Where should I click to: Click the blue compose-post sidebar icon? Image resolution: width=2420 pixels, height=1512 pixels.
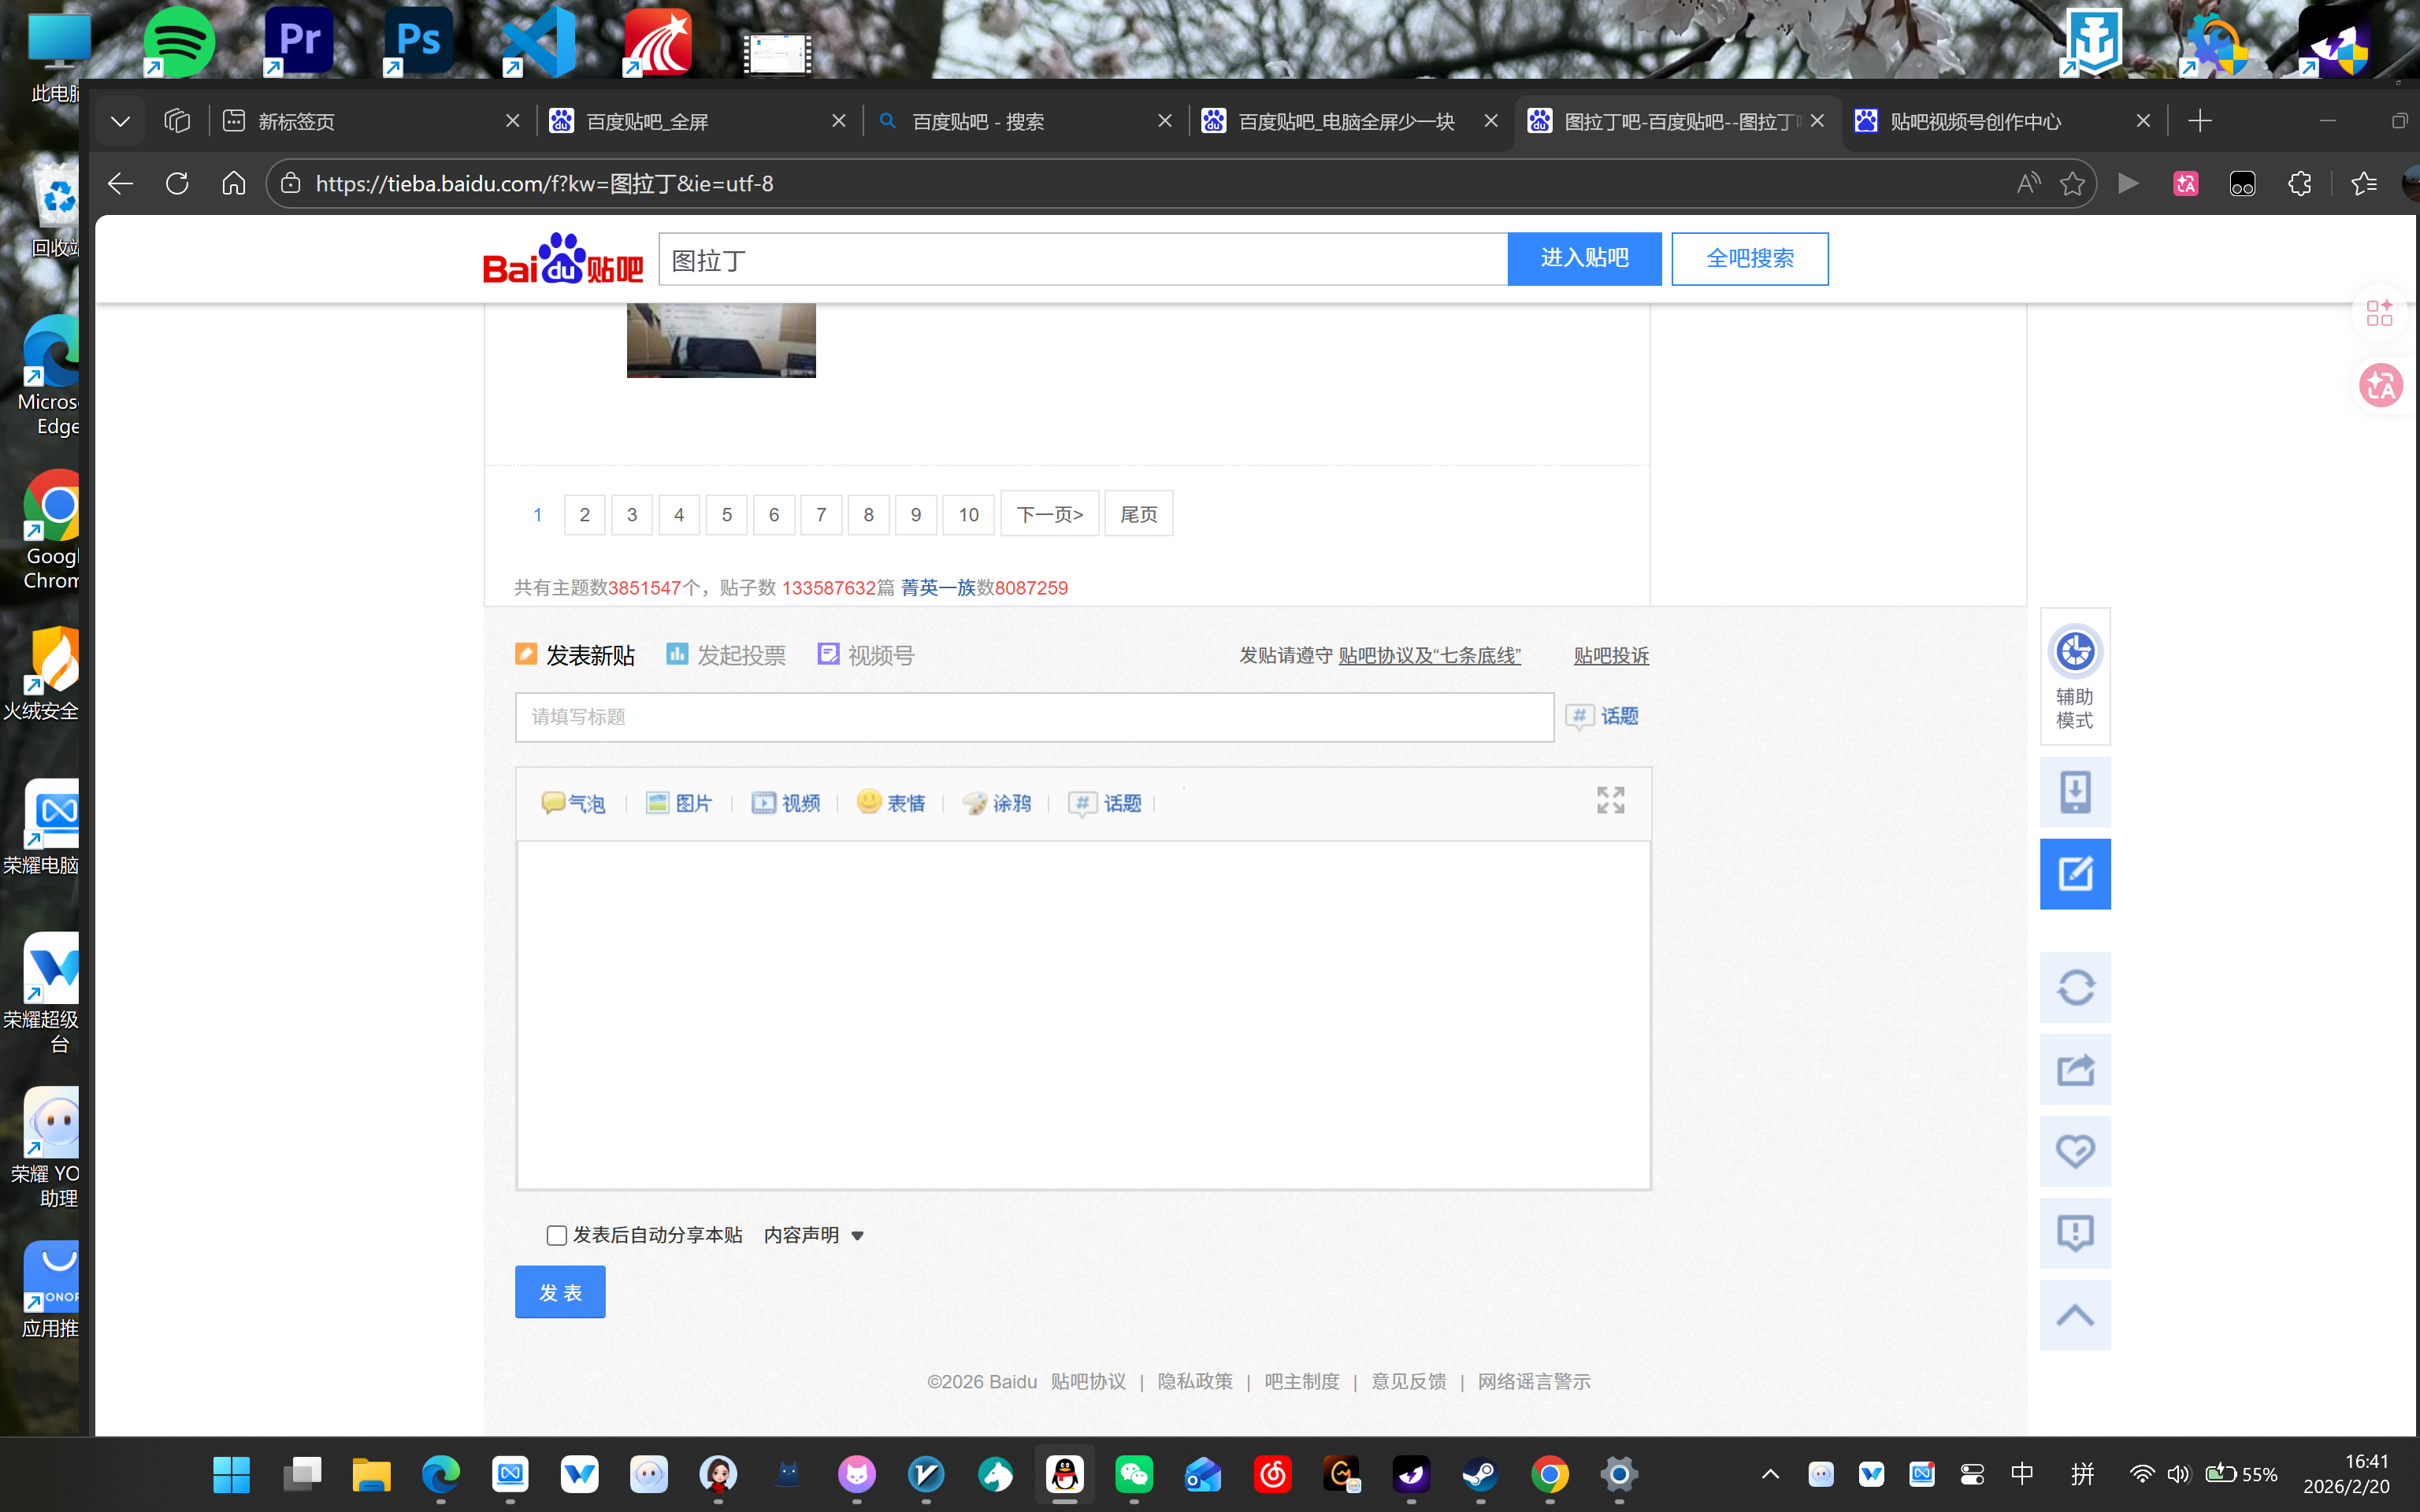pos(2075,874)
